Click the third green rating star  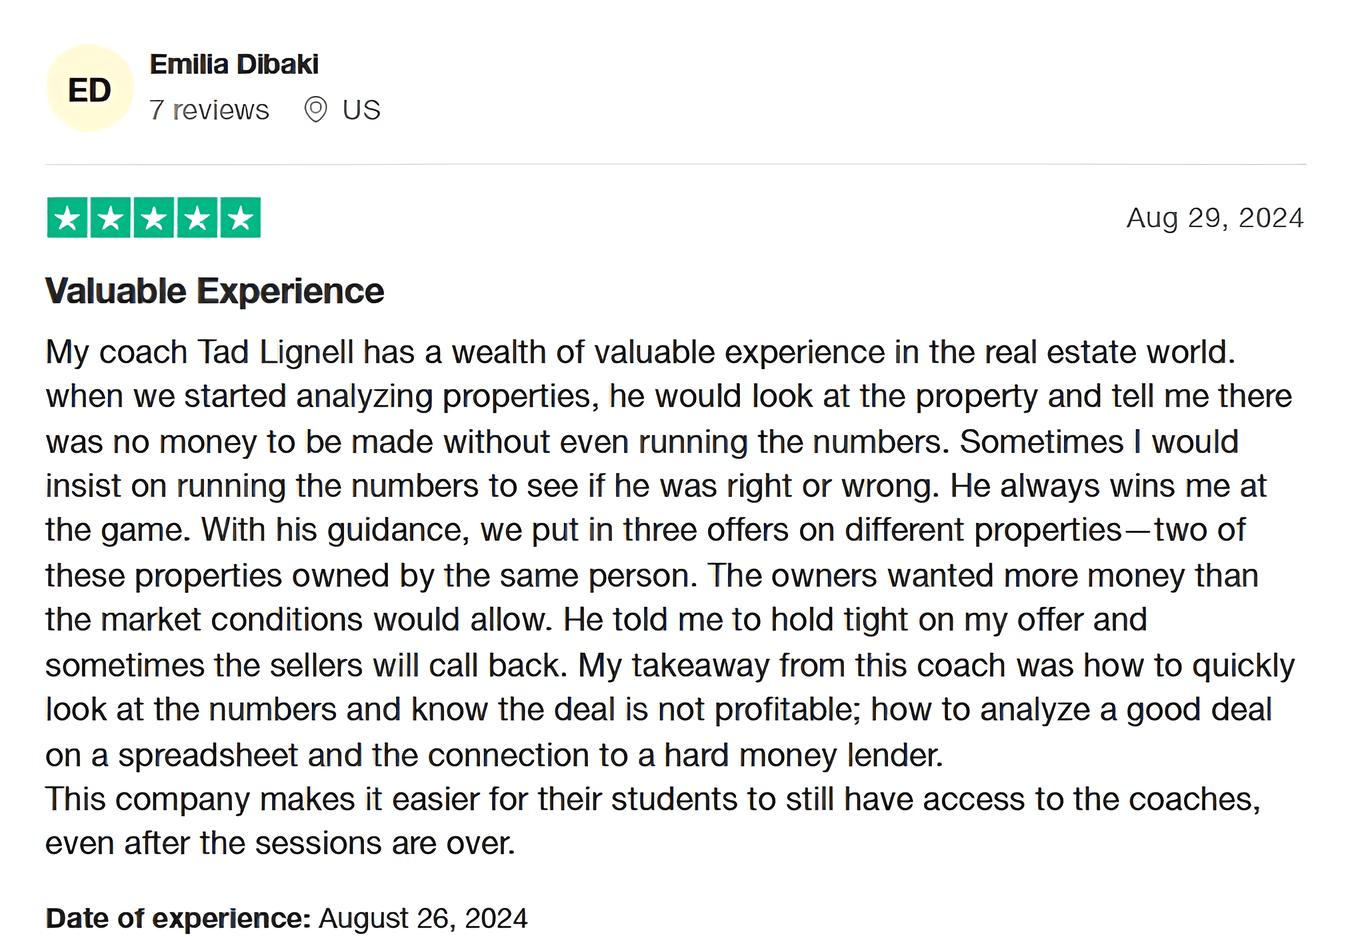pos(154,218)
